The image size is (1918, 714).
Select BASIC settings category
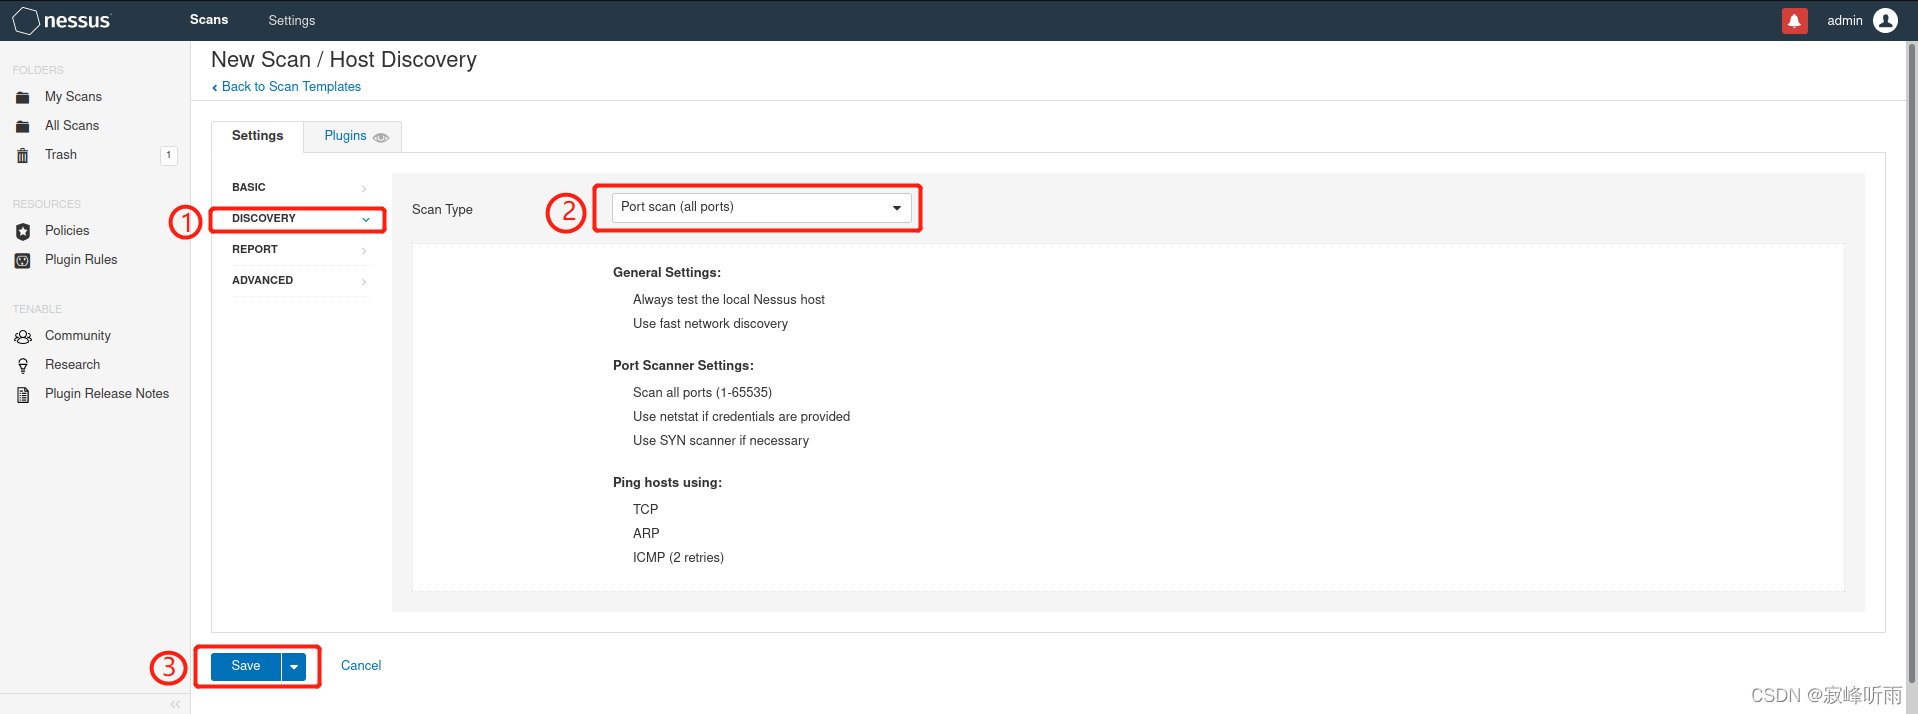(x=301, y=188)
